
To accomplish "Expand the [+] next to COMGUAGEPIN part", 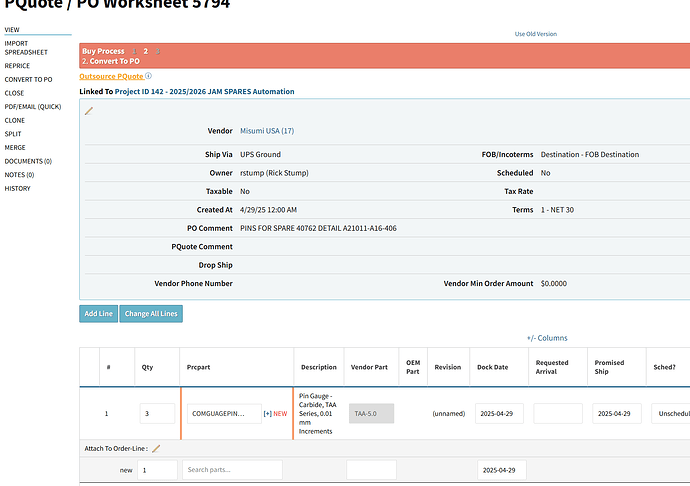I will (268, 414).
